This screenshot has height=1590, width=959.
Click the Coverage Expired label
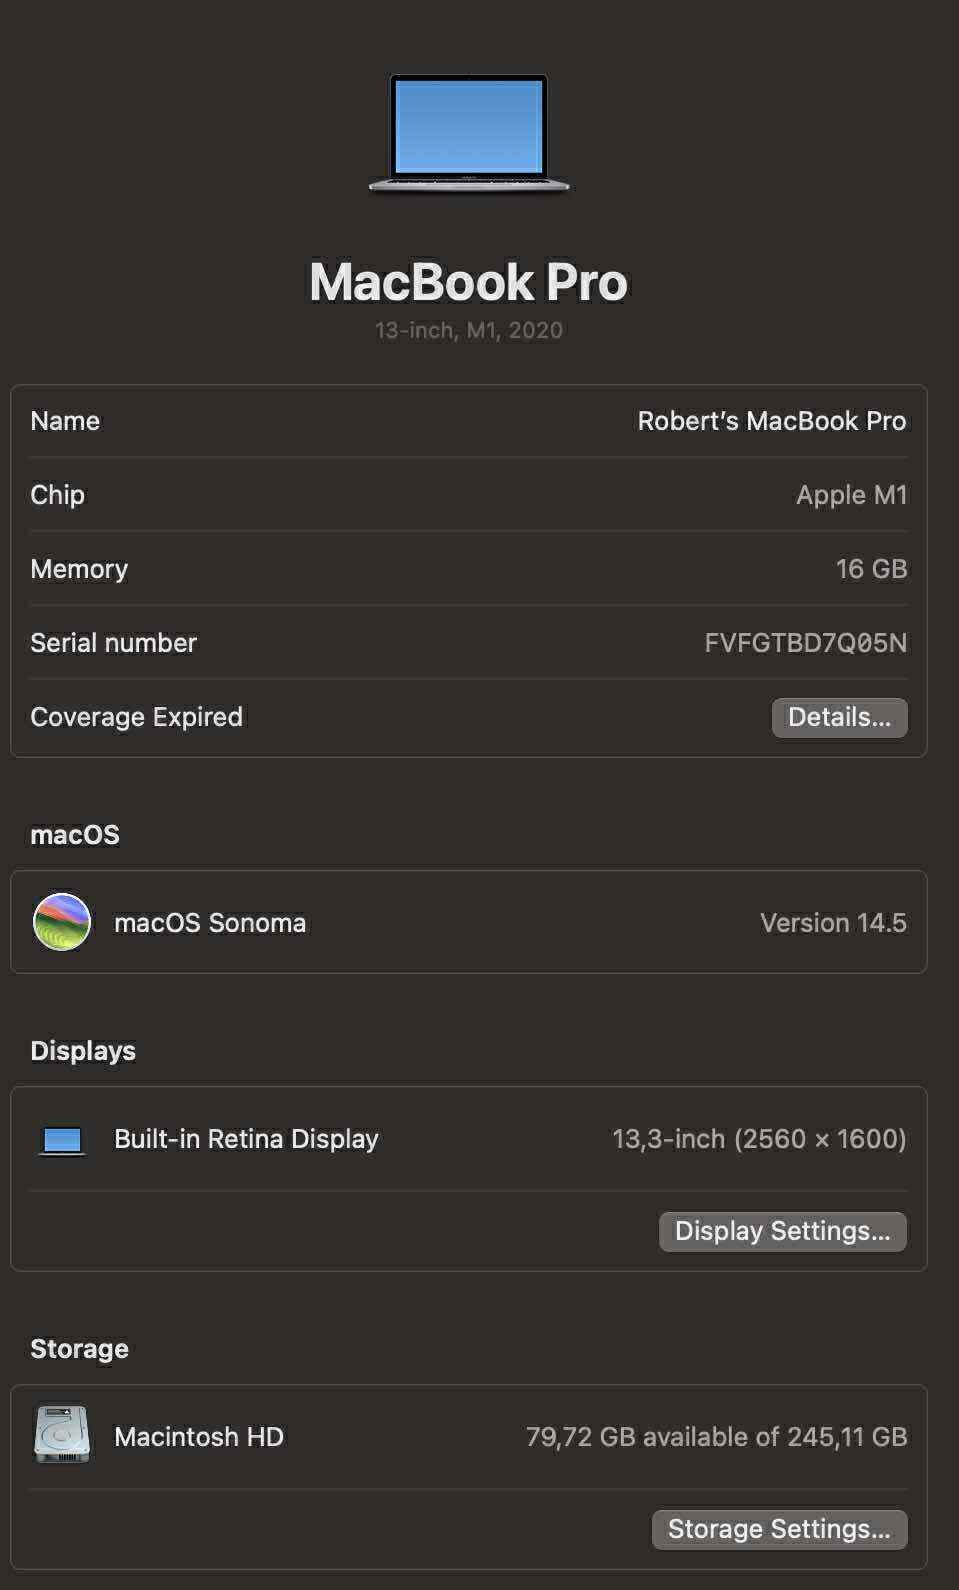click(x=136, y=717)
